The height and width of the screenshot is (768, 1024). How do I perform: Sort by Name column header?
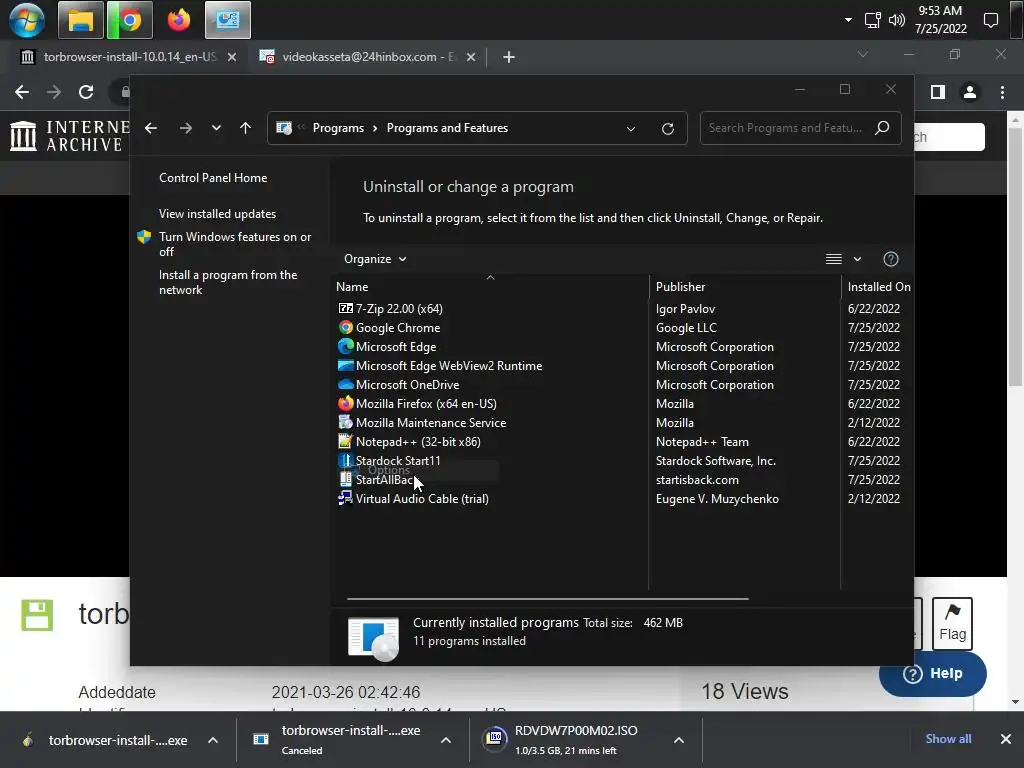(490, 287)
